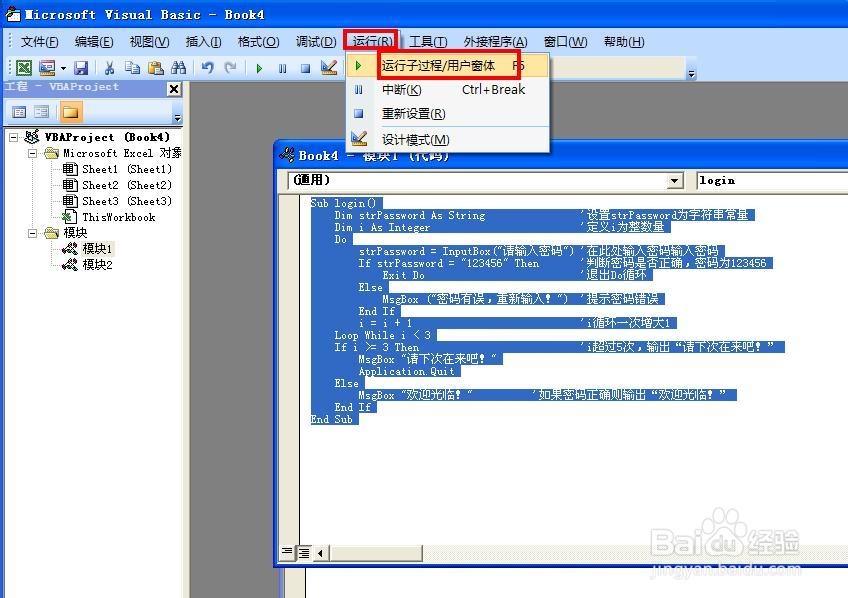Select 模块2 in project tree

coord(97,264)
